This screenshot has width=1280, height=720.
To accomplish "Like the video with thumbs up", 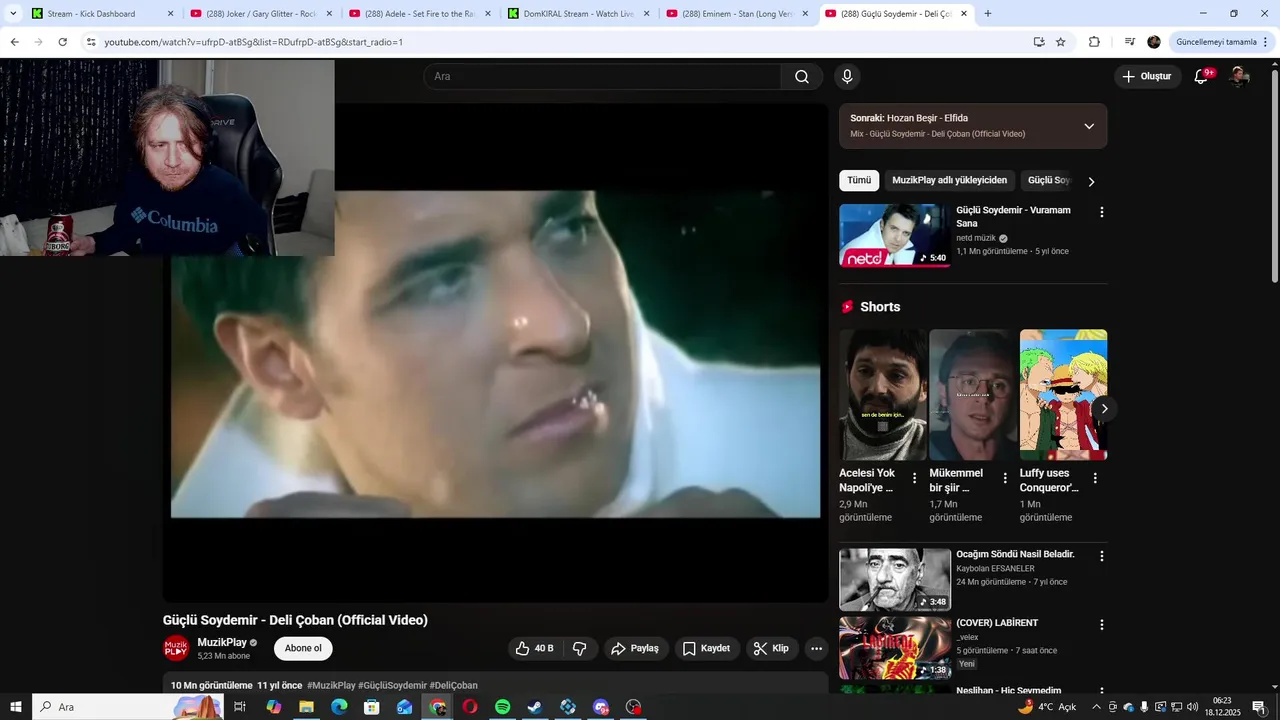I will [x=535, y=648].
